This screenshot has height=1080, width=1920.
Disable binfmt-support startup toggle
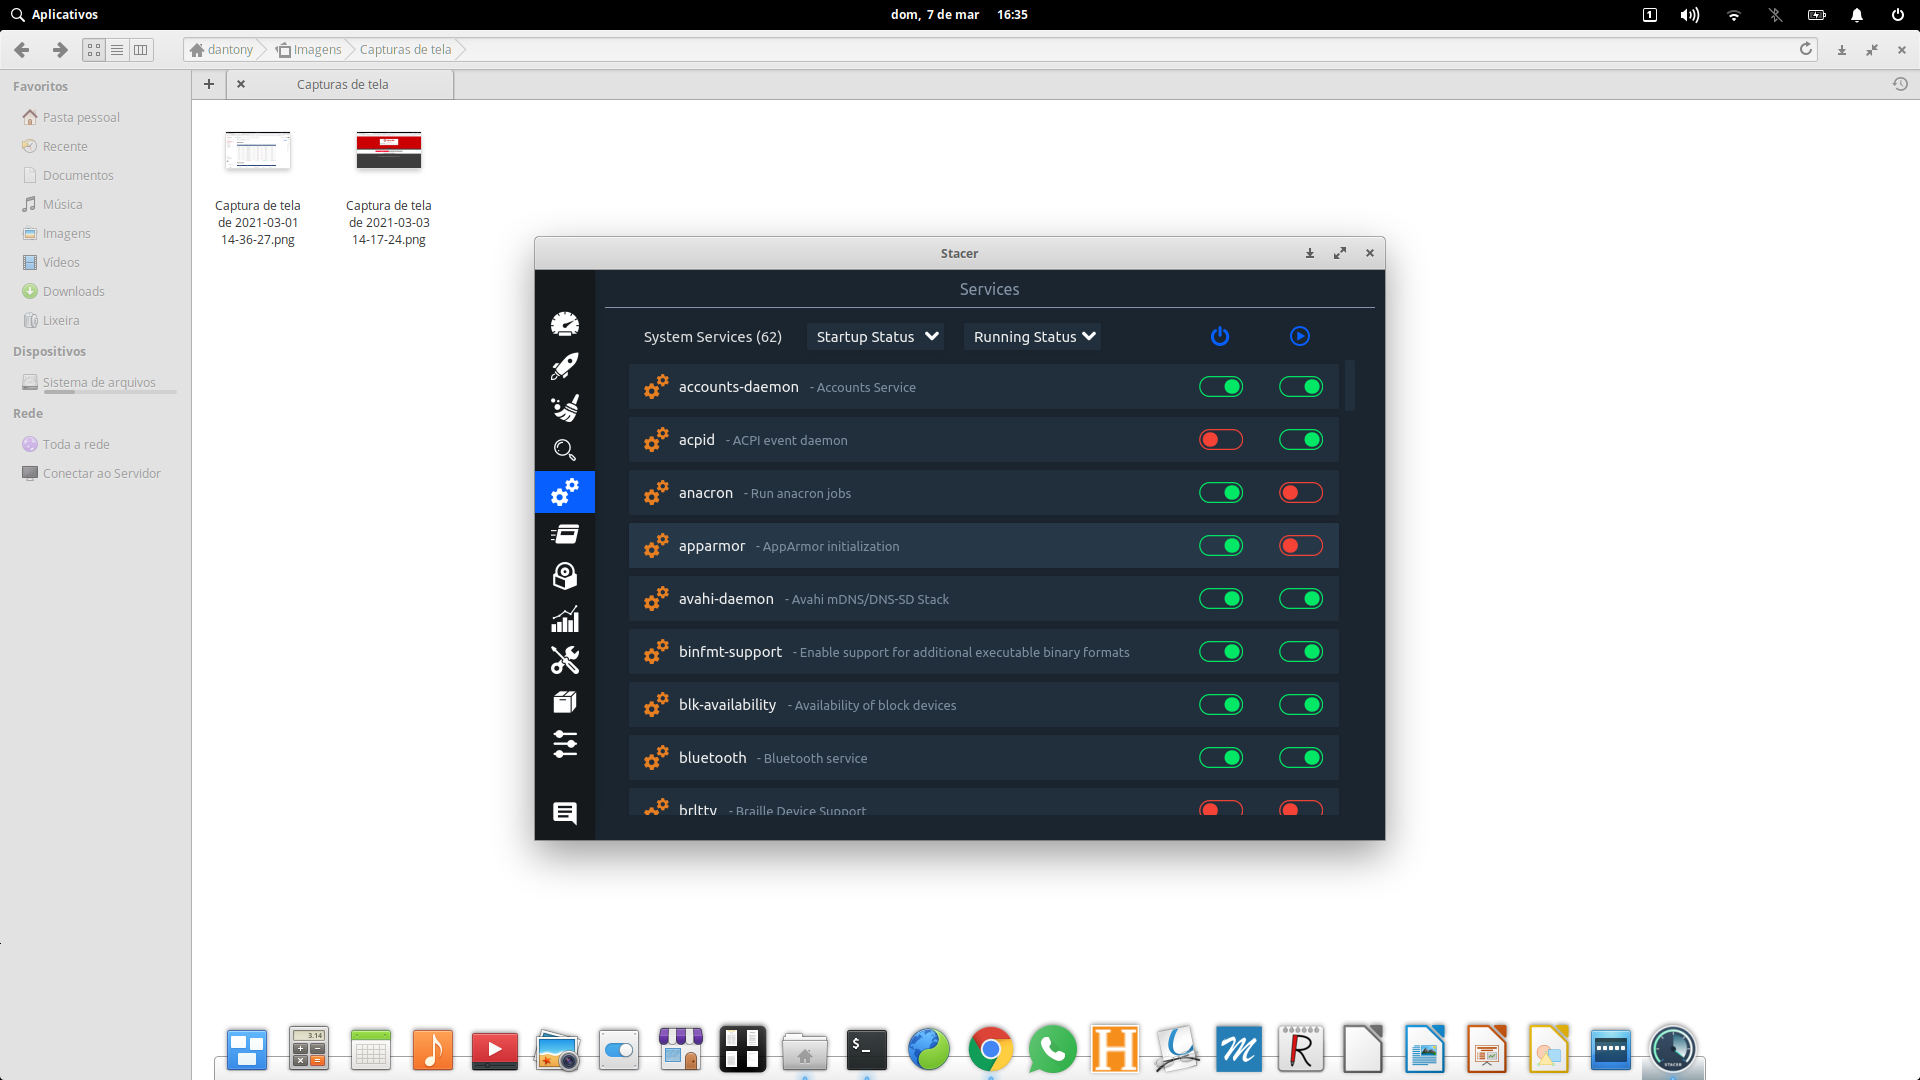pos(1221,652)
